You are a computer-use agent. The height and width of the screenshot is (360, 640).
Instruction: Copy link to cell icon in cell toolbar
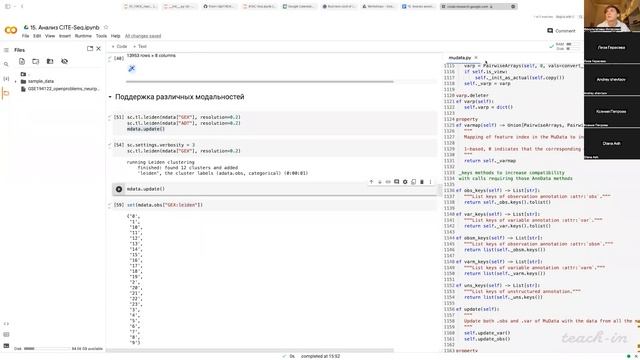tap(388, 182)
